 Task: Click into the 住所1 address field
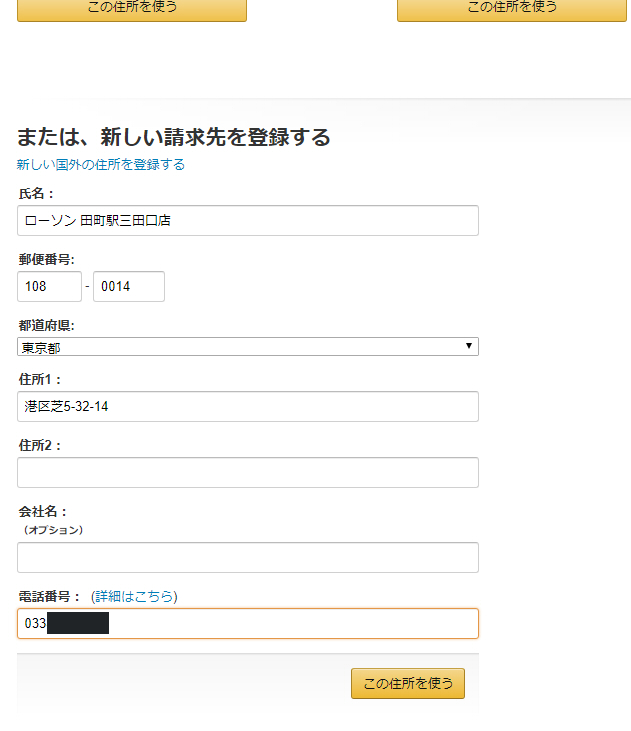click(x=248, y=407)
